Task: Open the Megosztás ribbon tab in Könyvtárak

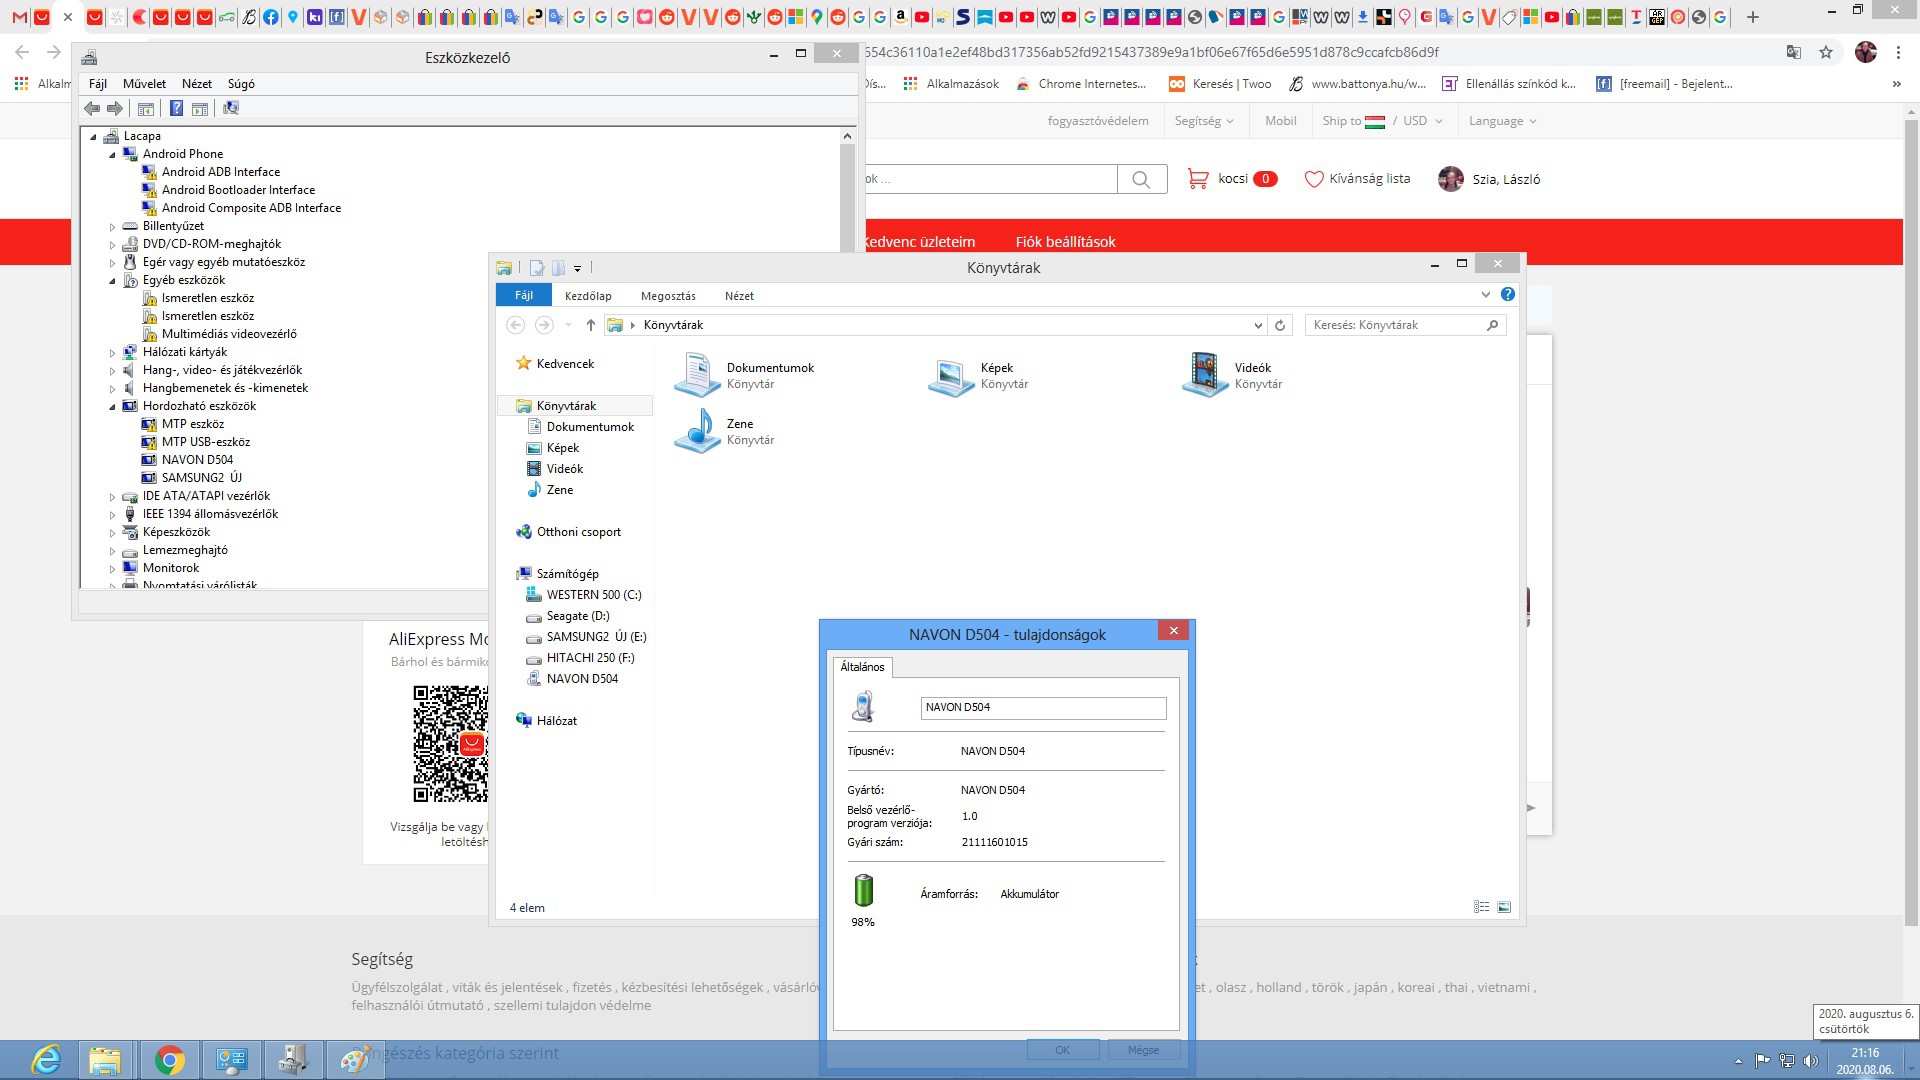Action: 668,296
